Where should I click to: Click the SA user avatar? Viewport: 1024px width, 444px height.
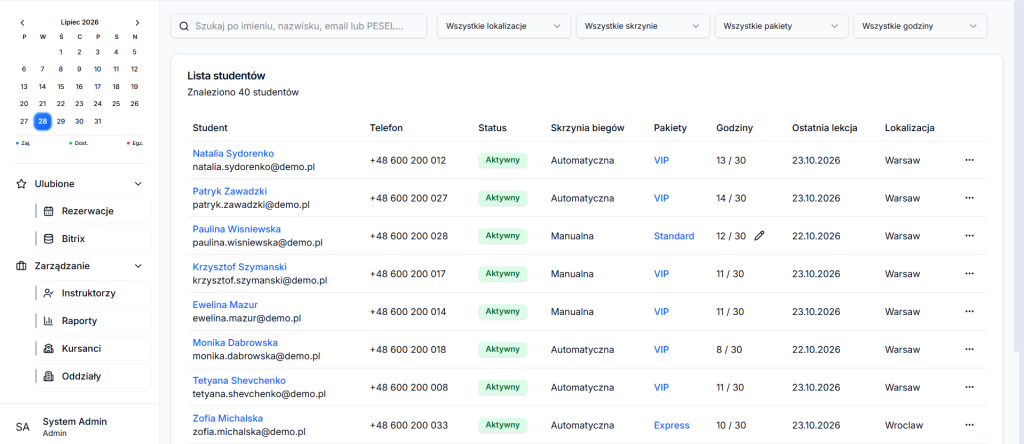(23, 427)
